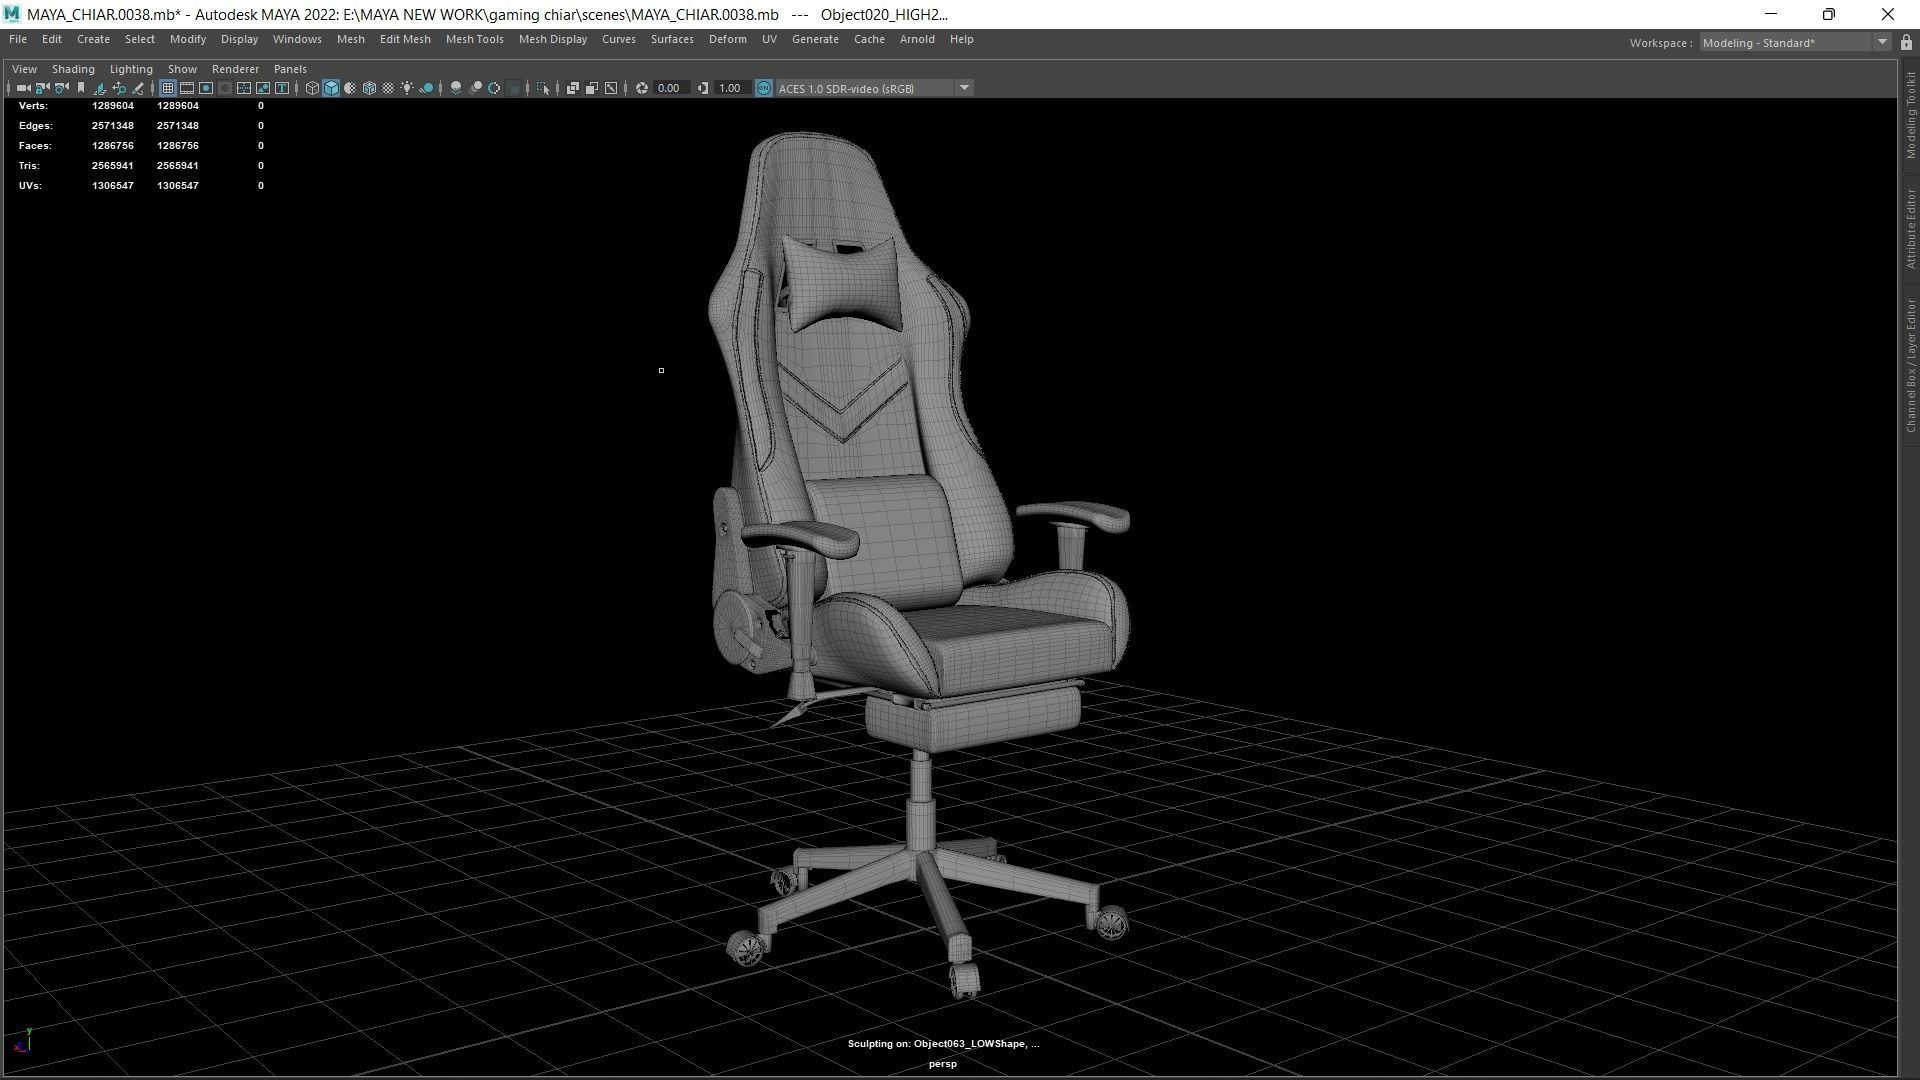Open the Create menu

(93, 39)
